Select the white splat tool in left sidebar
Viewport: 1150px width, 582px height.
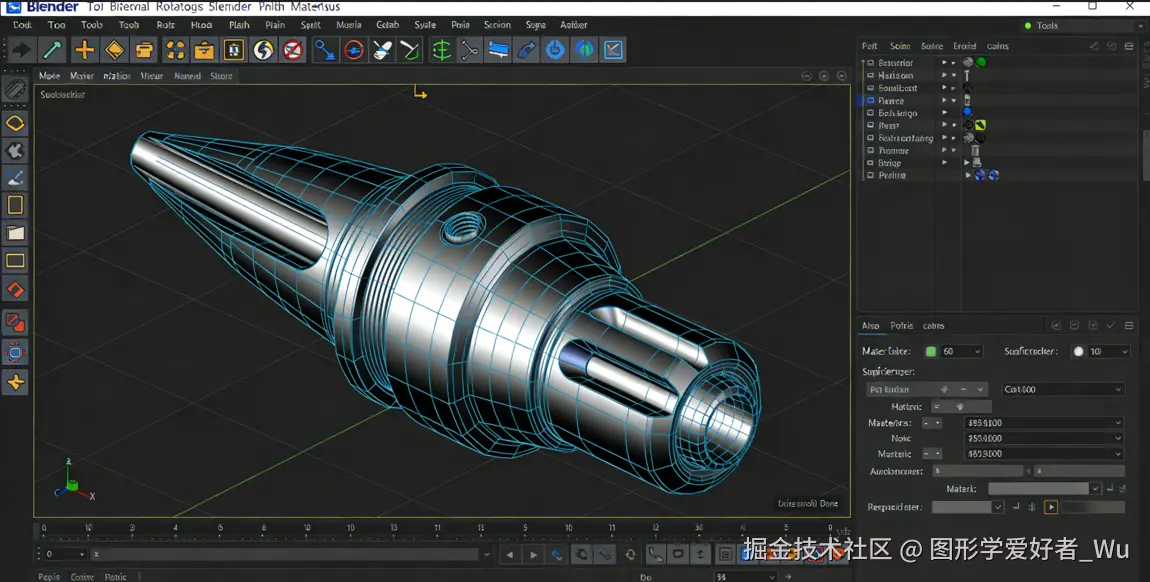[x=15, y=150]
